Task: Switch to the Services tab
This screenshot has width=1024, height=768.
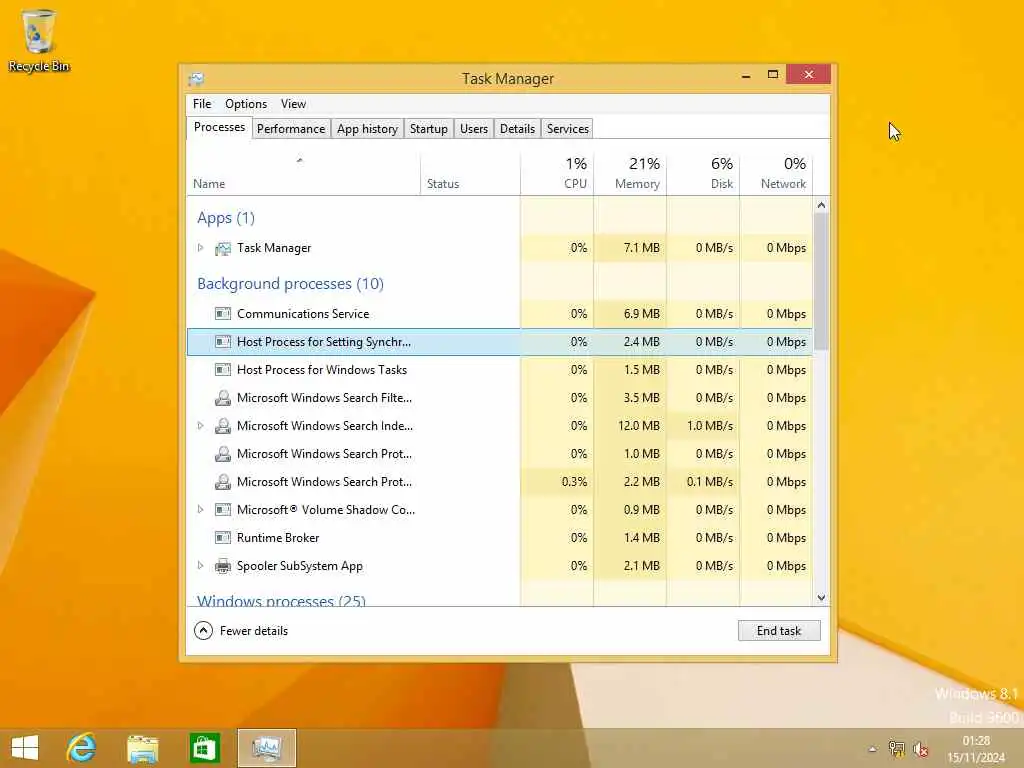Action: (568, 129)
